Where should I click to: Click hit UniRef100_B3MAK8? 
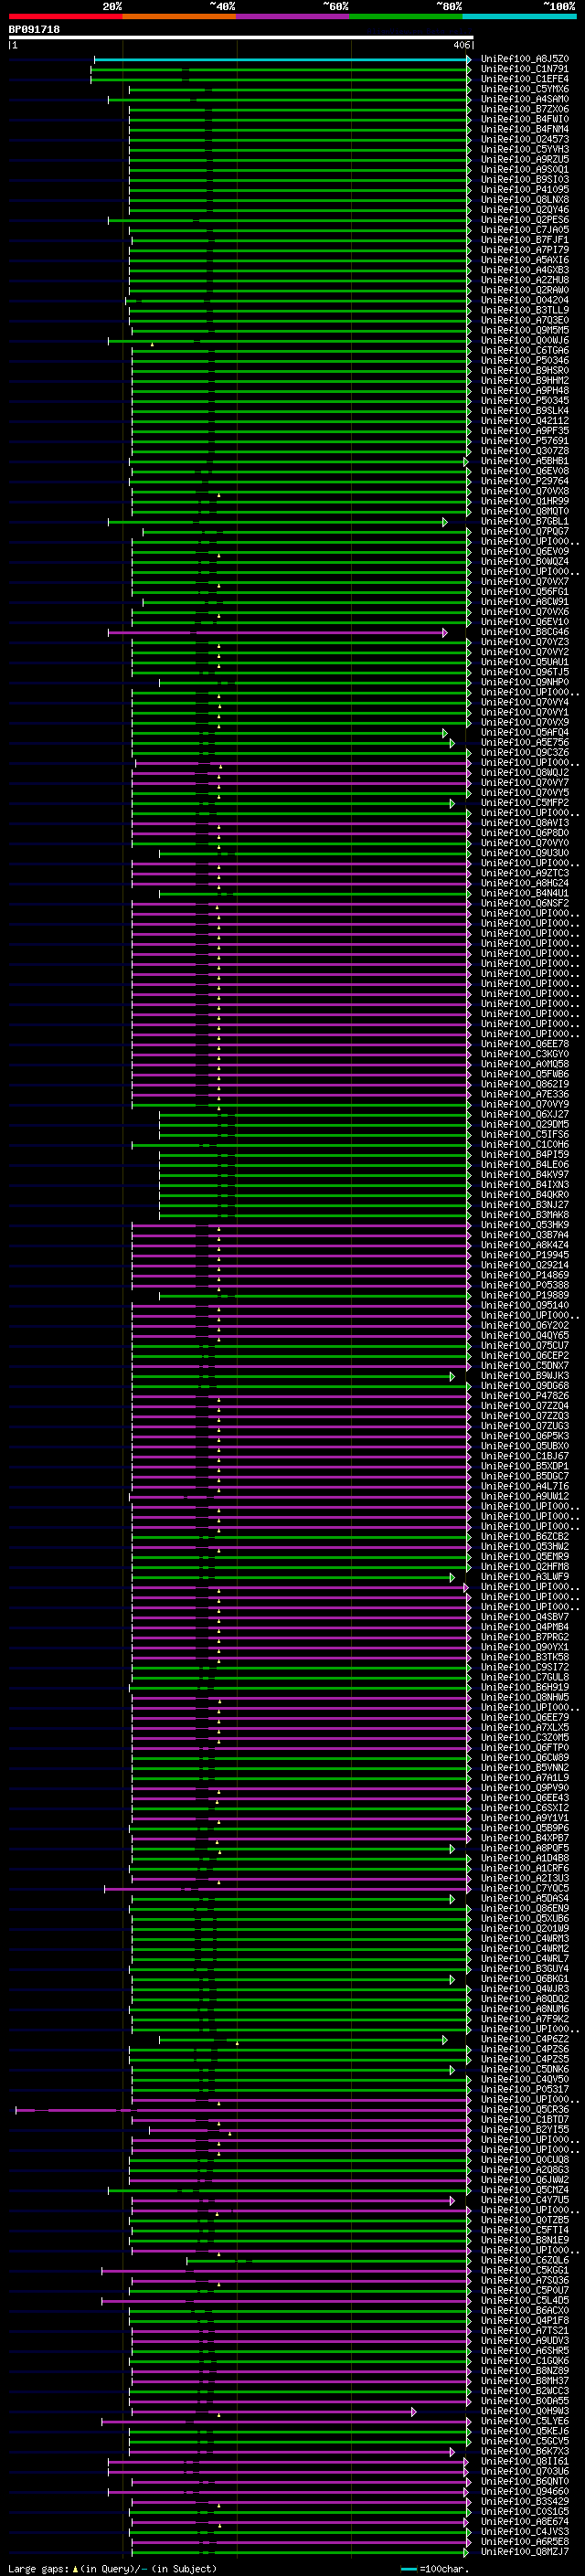tap(525, 1216)
